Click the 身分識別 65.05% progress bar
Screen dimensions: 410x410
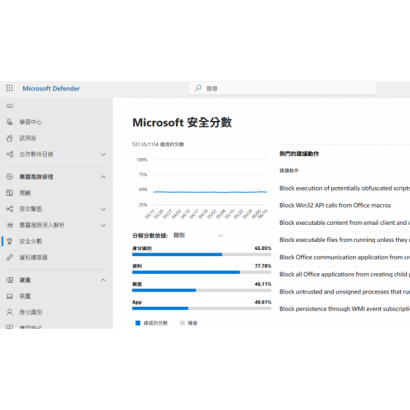pos(202,255)
